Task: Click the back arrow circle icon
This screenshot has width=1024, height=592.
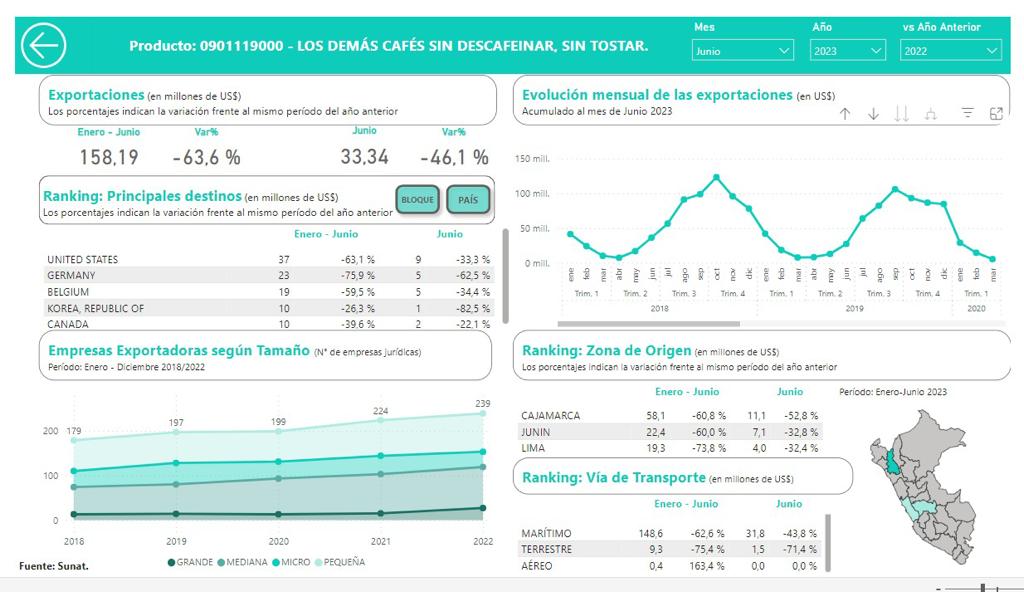Action: [44, 46]
